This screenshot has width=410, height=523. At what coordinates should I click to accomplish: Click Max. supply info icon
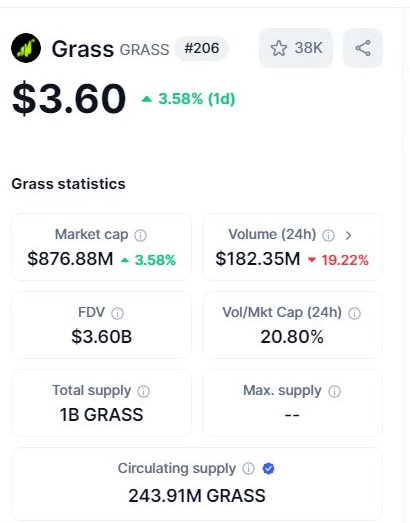(x=334, y=391)
